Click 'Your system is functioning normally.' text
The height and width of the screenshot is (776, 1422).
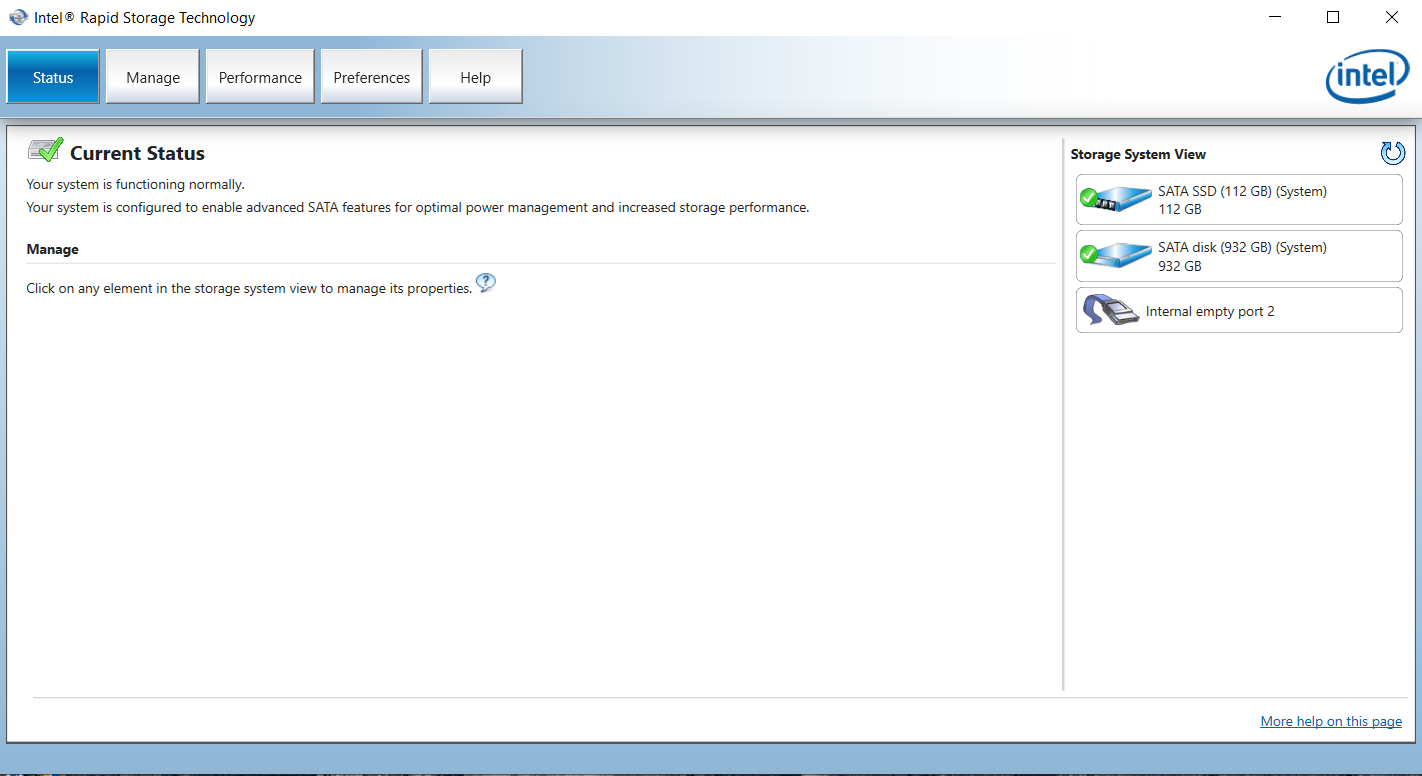click(135, 184)
